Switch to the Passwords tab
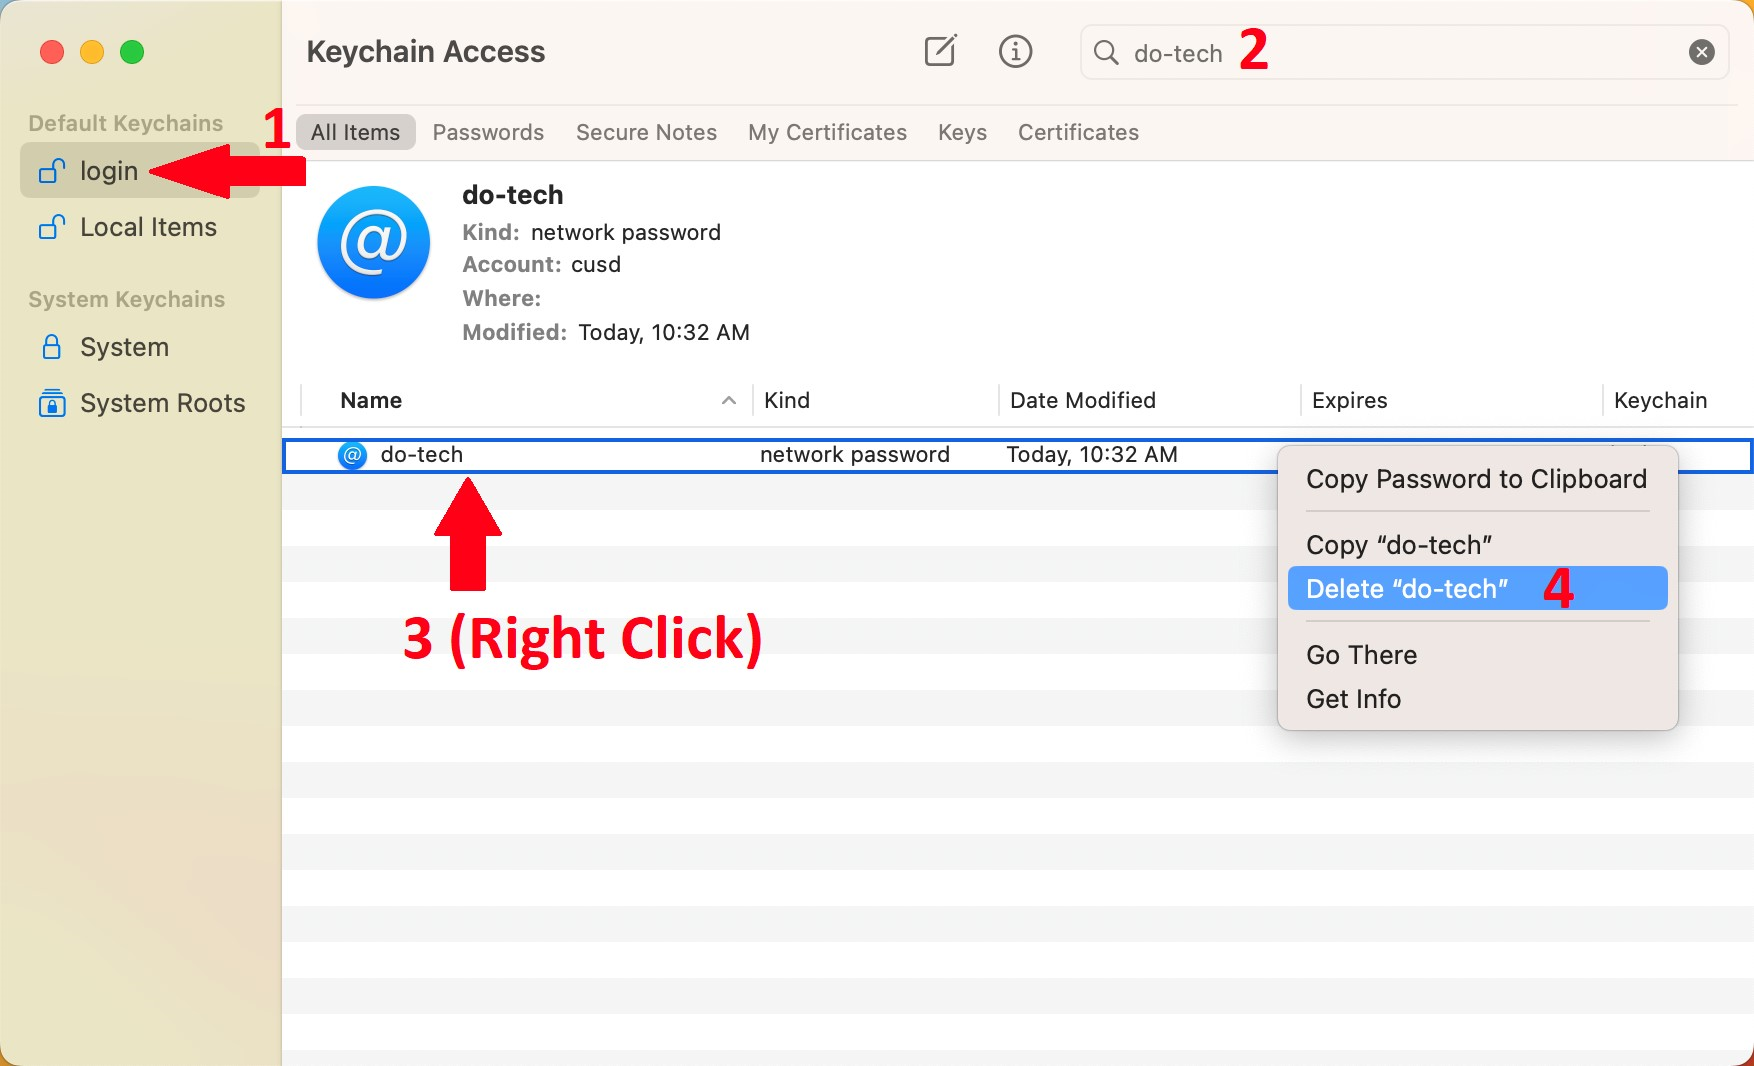Viewport: 1754px width, 1066px height. point(488,132)
